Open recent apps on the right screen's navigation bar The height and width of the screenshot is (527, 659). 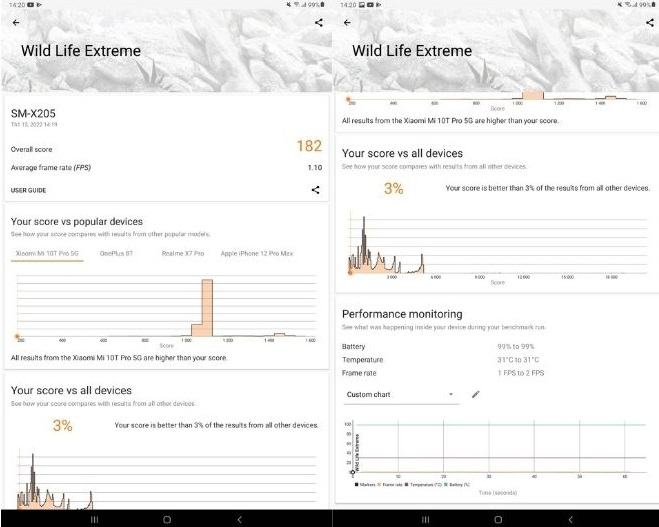(x=425, y=520)
